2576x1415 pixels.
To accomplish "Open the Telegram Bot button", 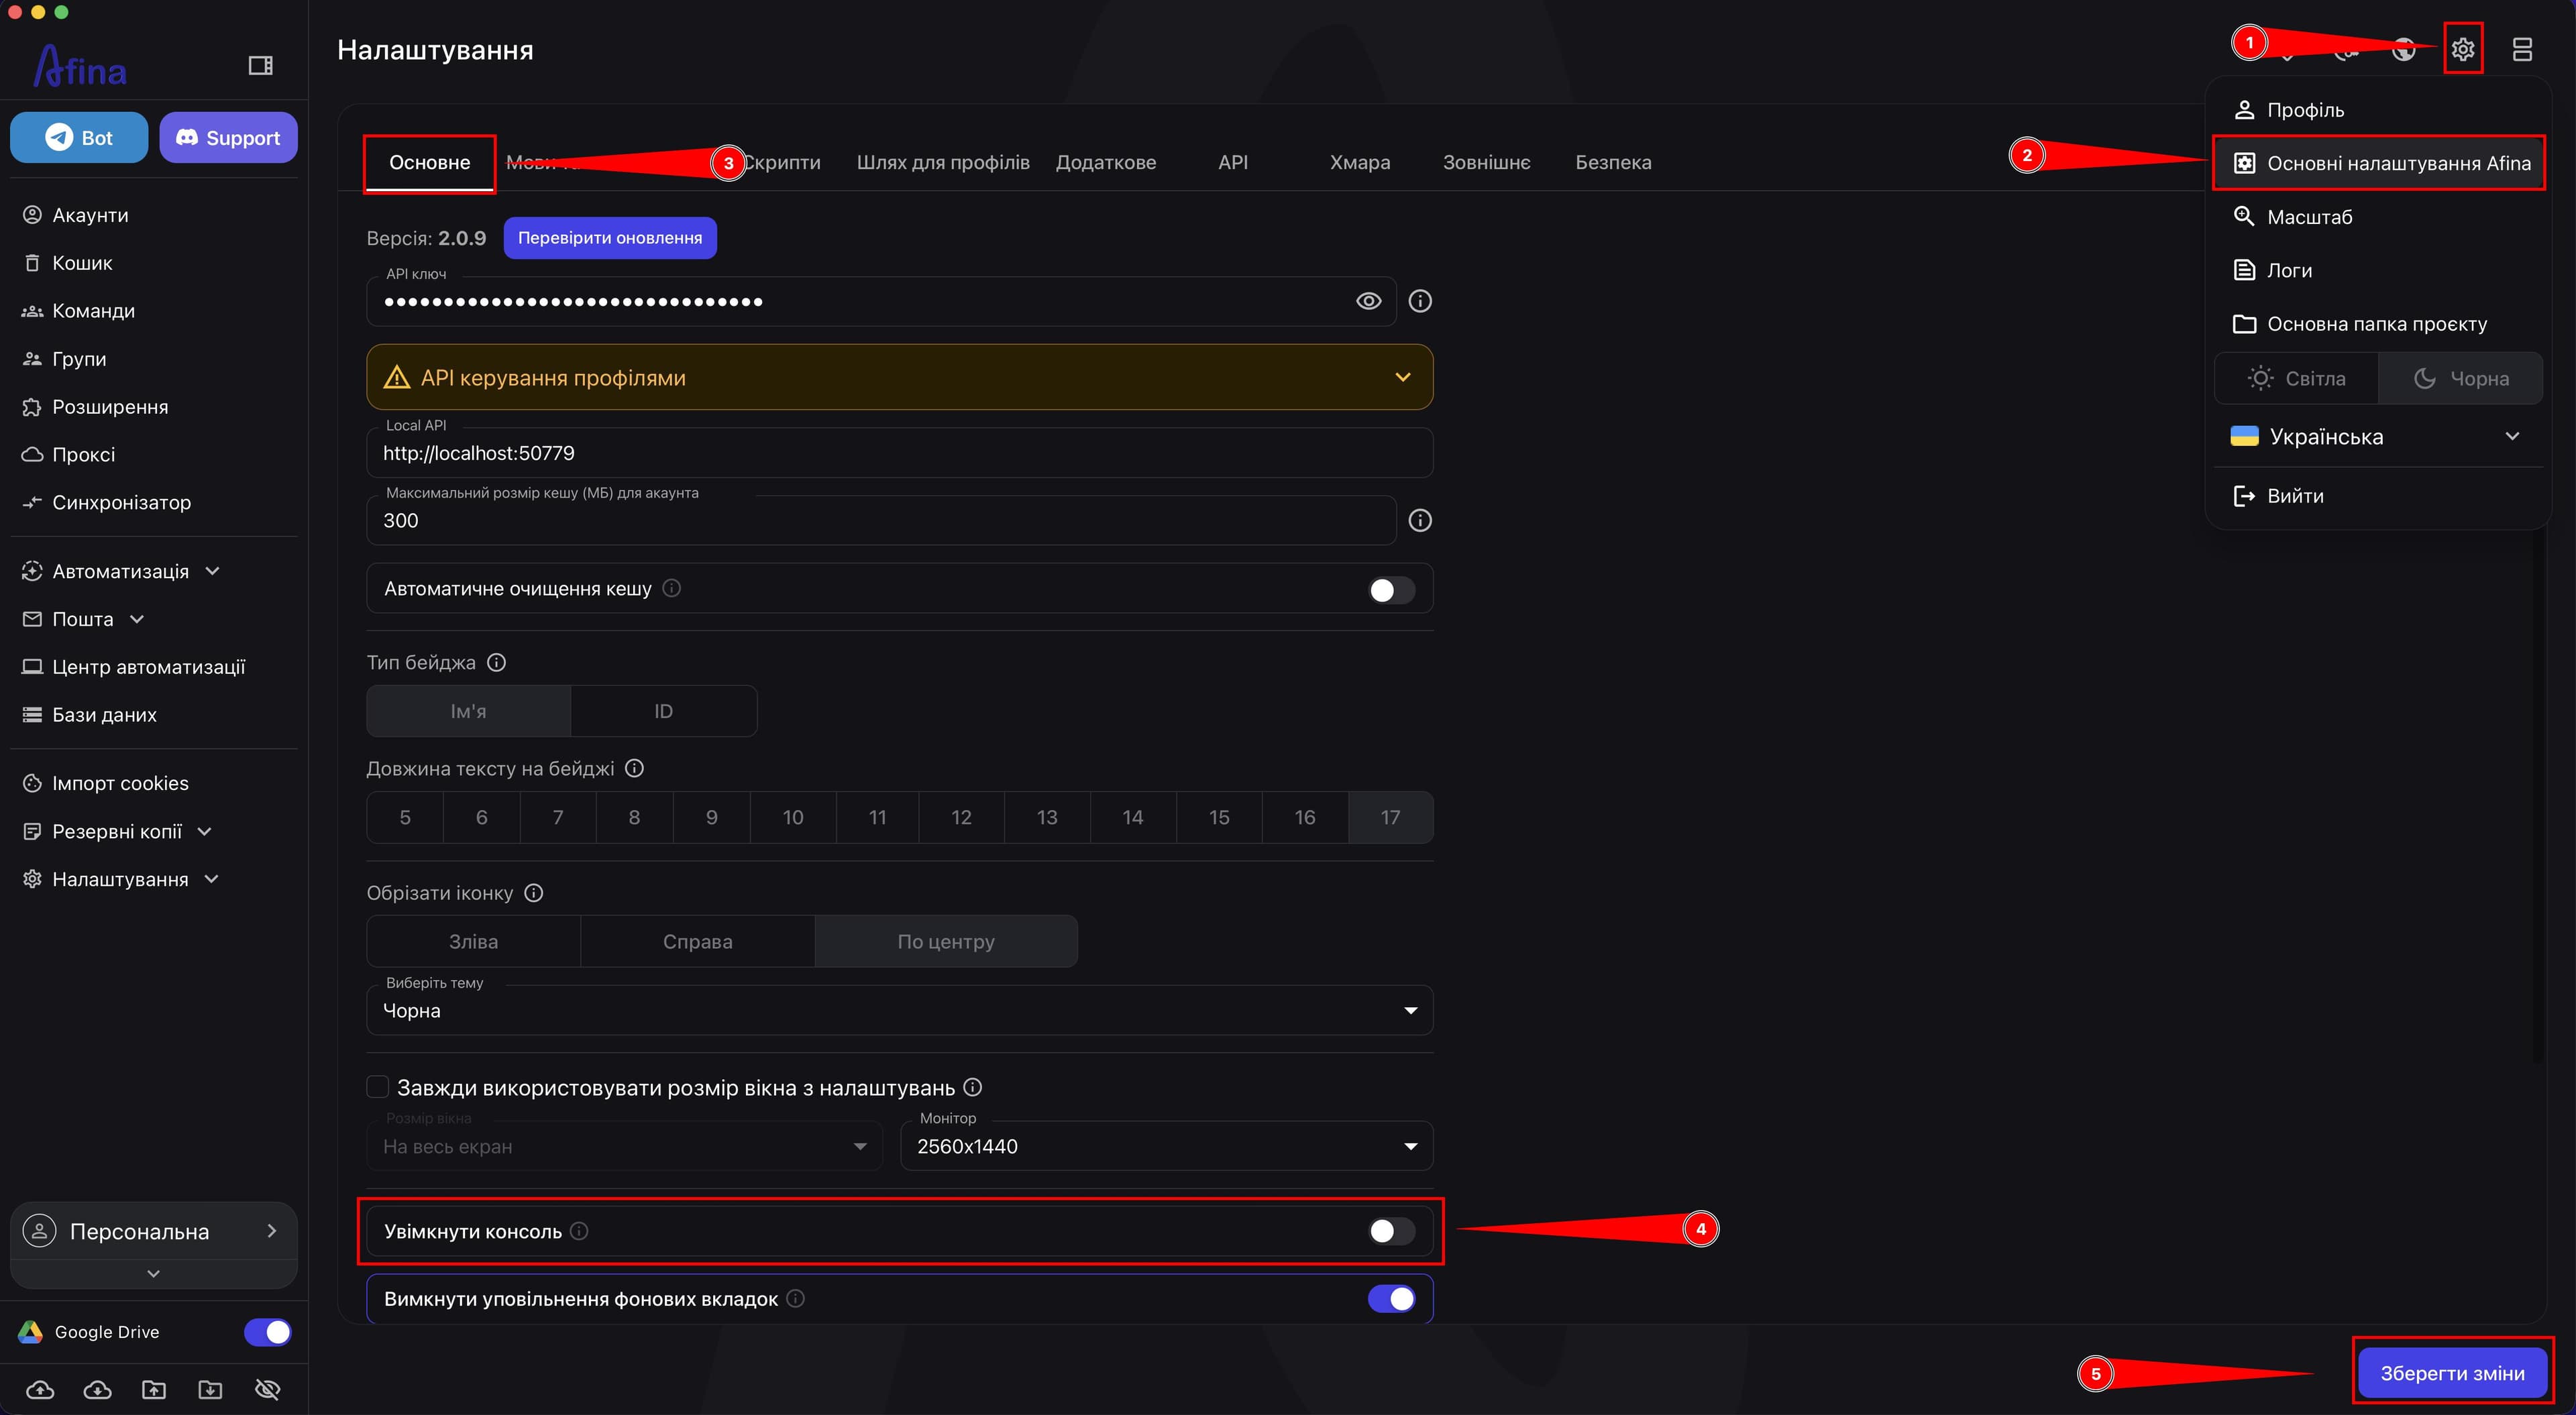I will pyautogui.click(x=79, y=138).
